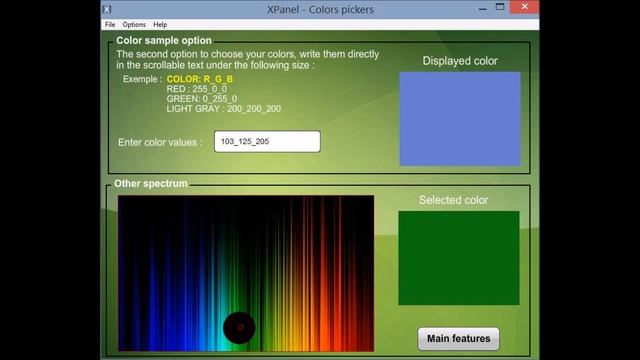Click the 'GREEN: 0_255_0' example line
The height and width of the screenshot is (360, 640).
(202, 99)
